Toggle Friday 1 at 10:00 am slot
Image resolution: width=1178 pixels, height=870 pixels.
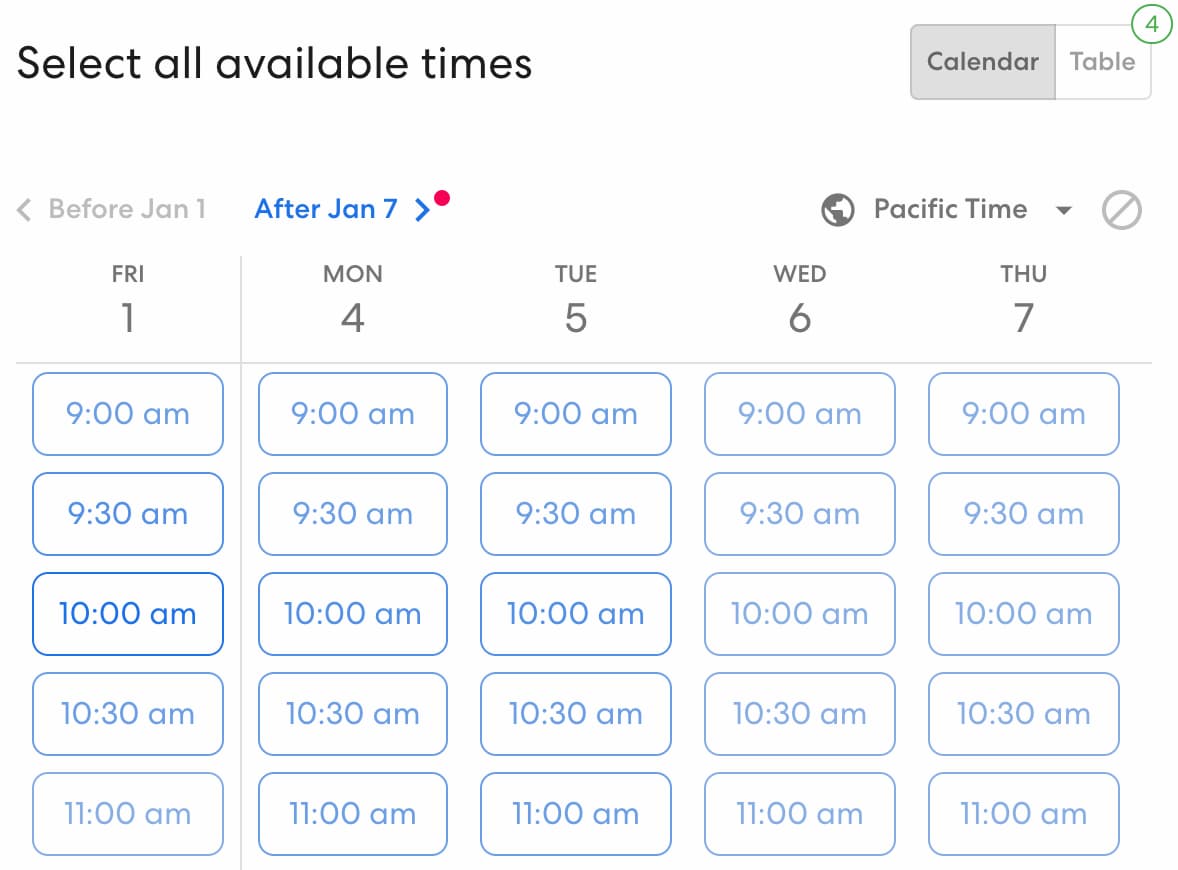coord(128,614)
